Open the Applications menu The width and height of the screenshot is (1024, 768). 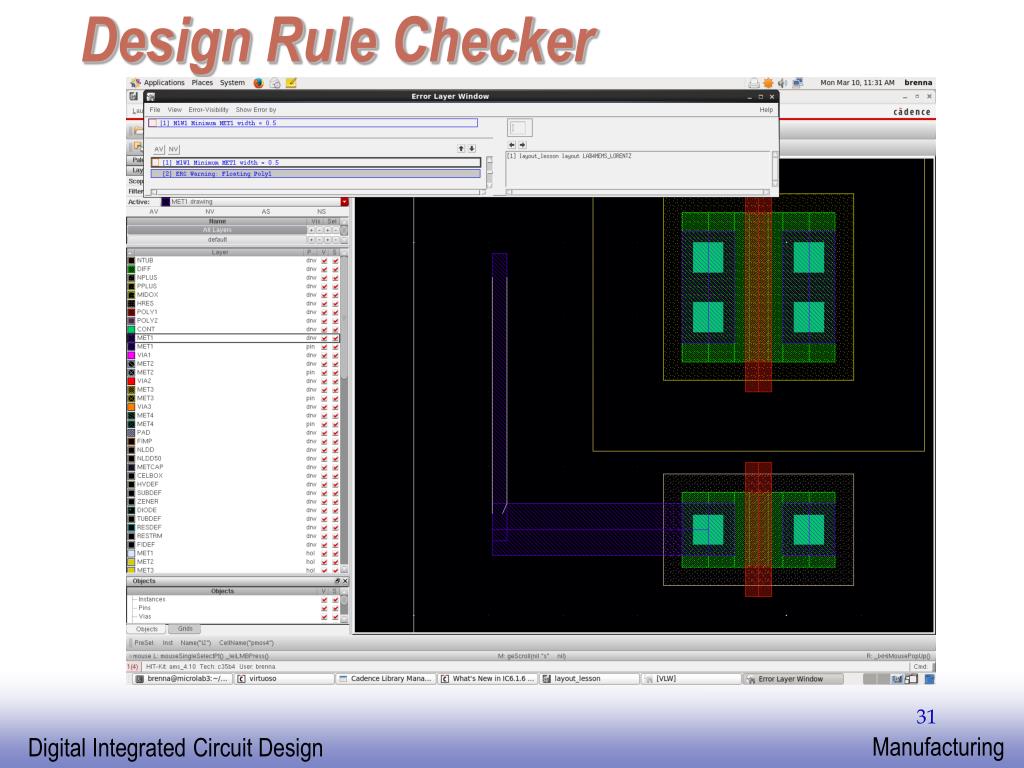(164, 83)
